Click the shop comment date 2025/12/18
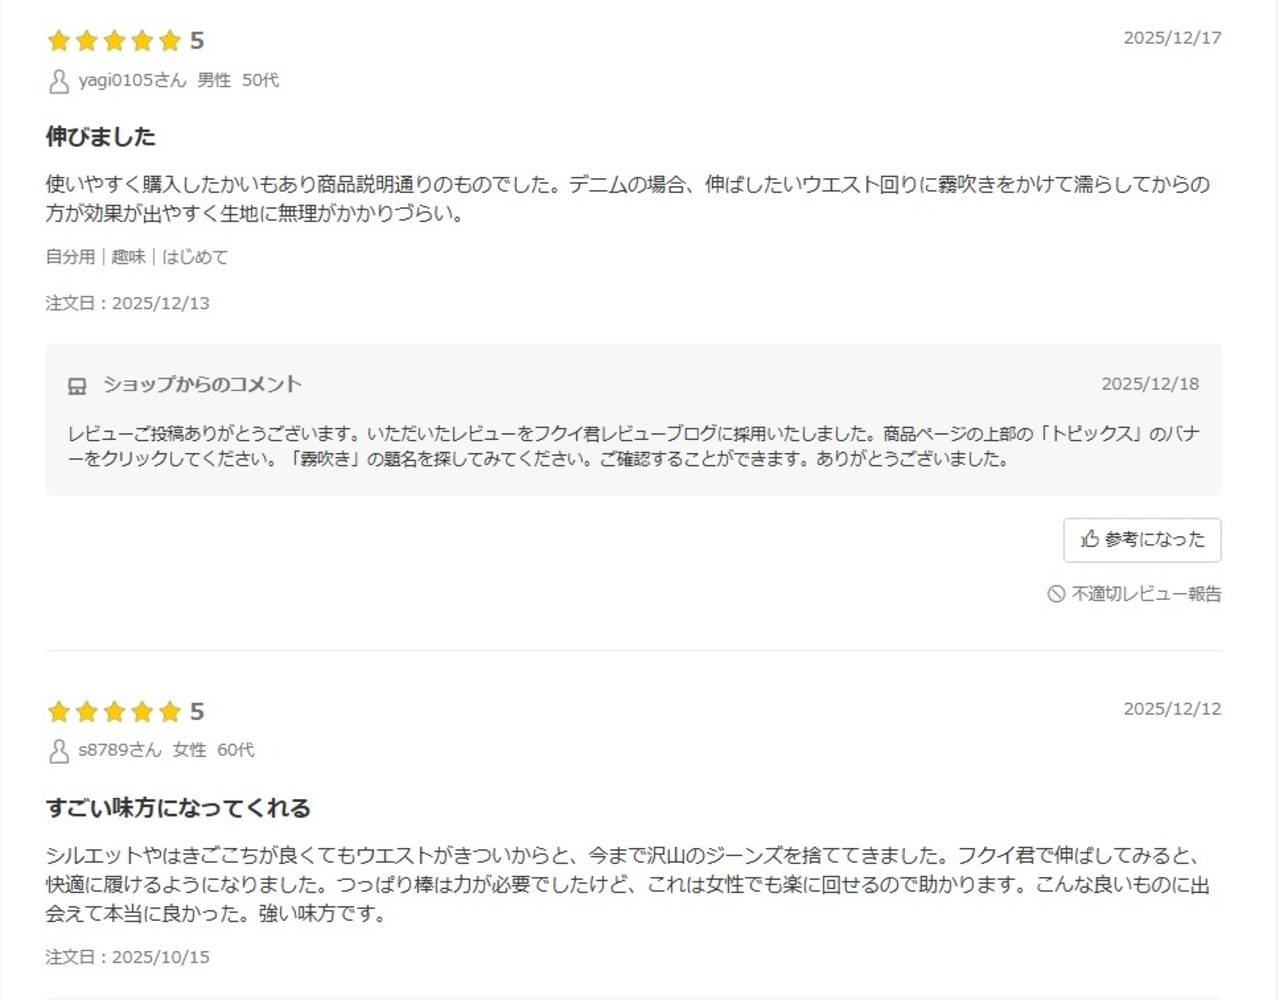 tap(1150, 384)
